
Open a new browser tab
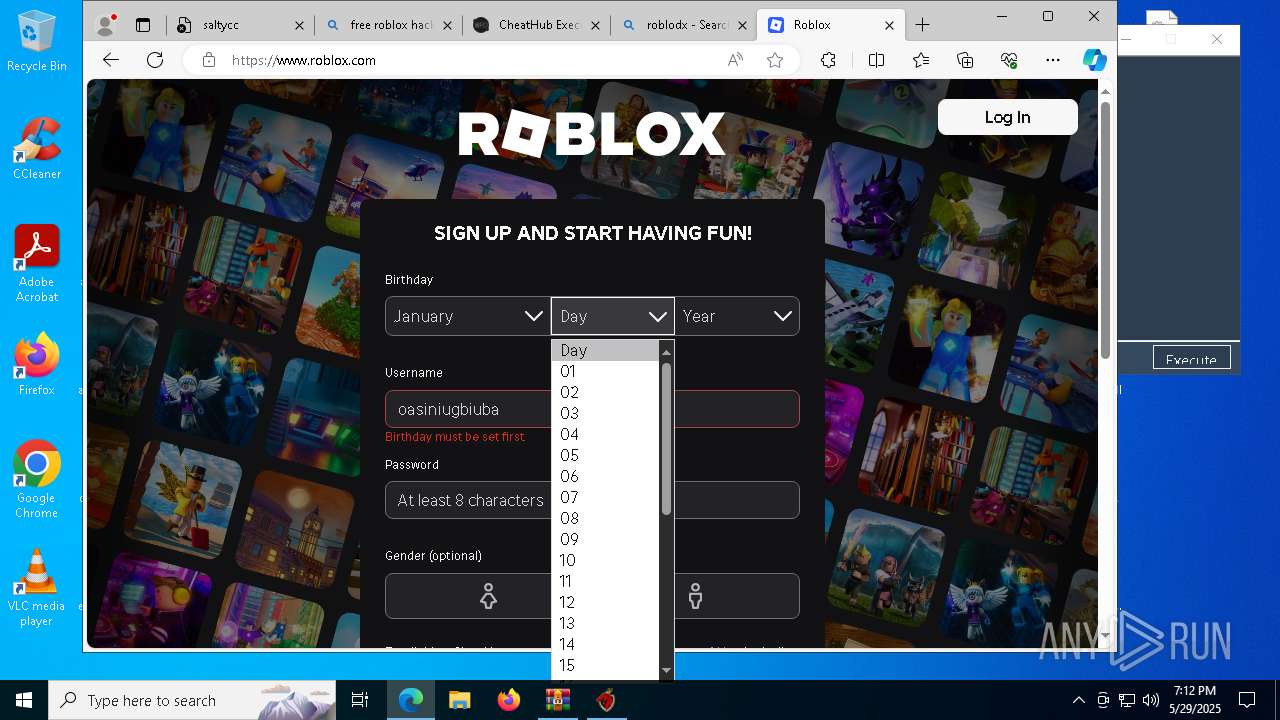coord(922,25)
